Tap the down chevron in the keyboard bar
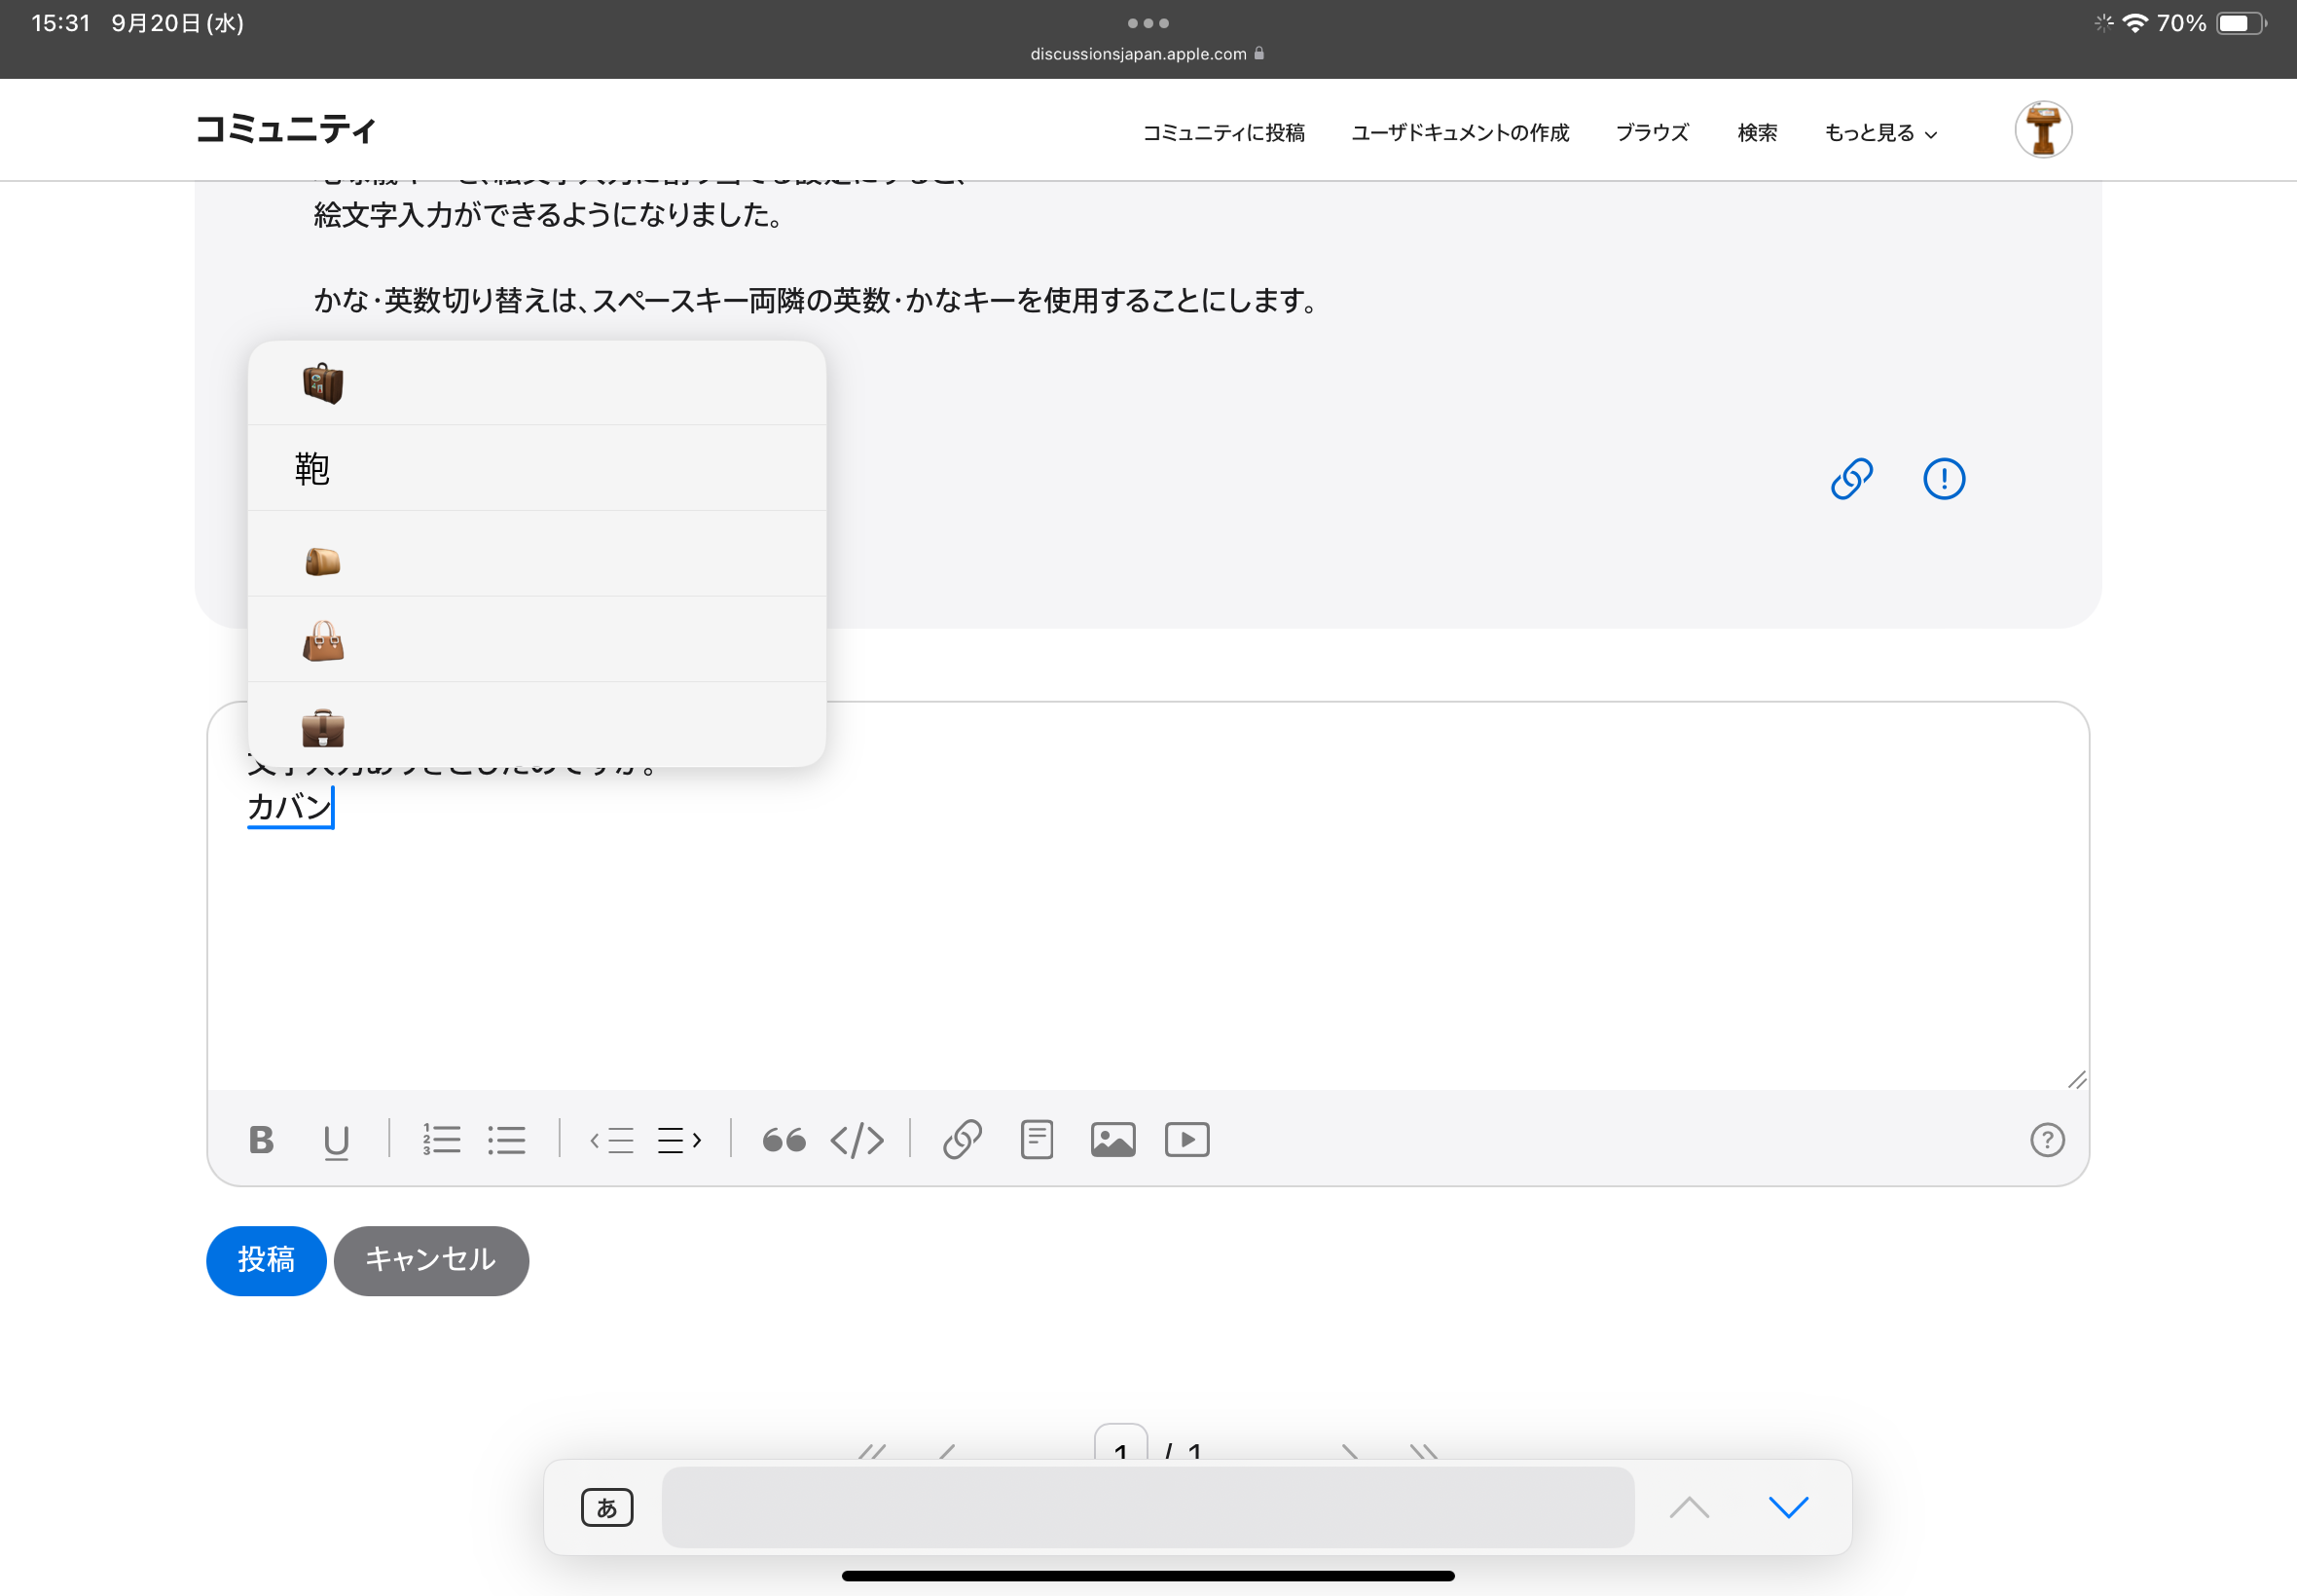Screen dimensions: 2297x1596 coord(1788,1507)
